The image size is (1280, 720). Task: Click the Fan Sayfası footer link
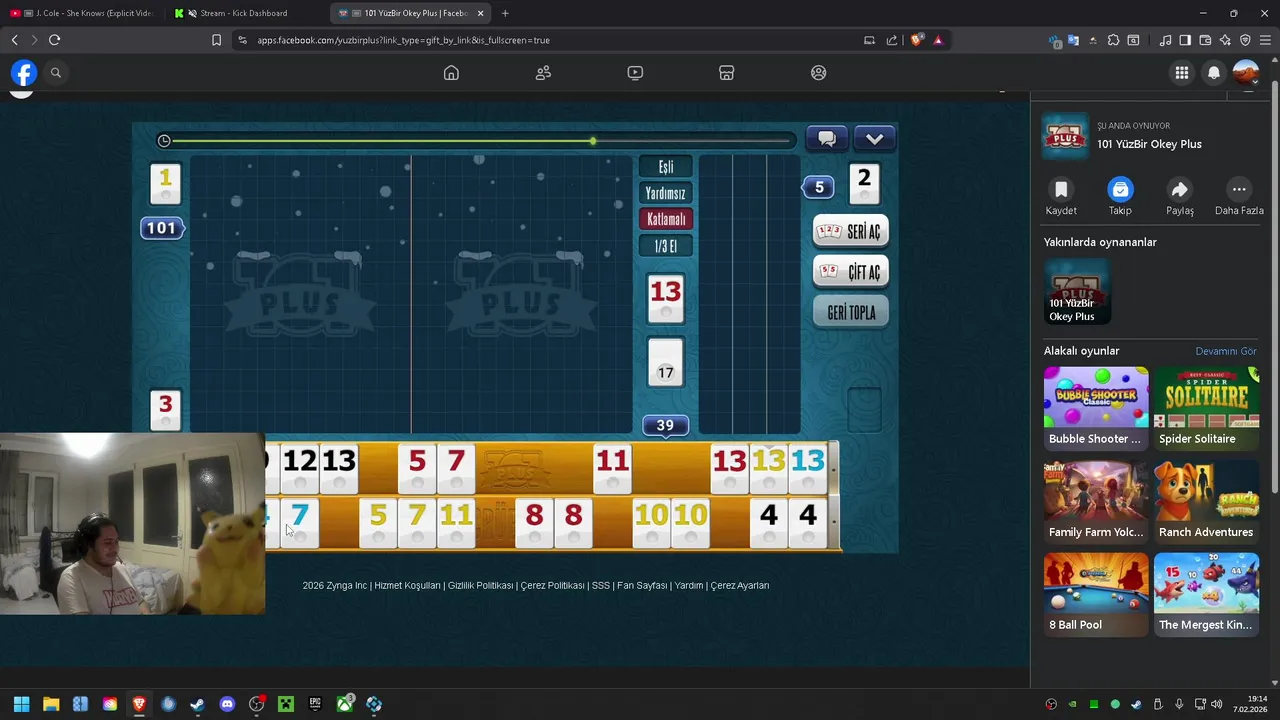coord(642,586)
